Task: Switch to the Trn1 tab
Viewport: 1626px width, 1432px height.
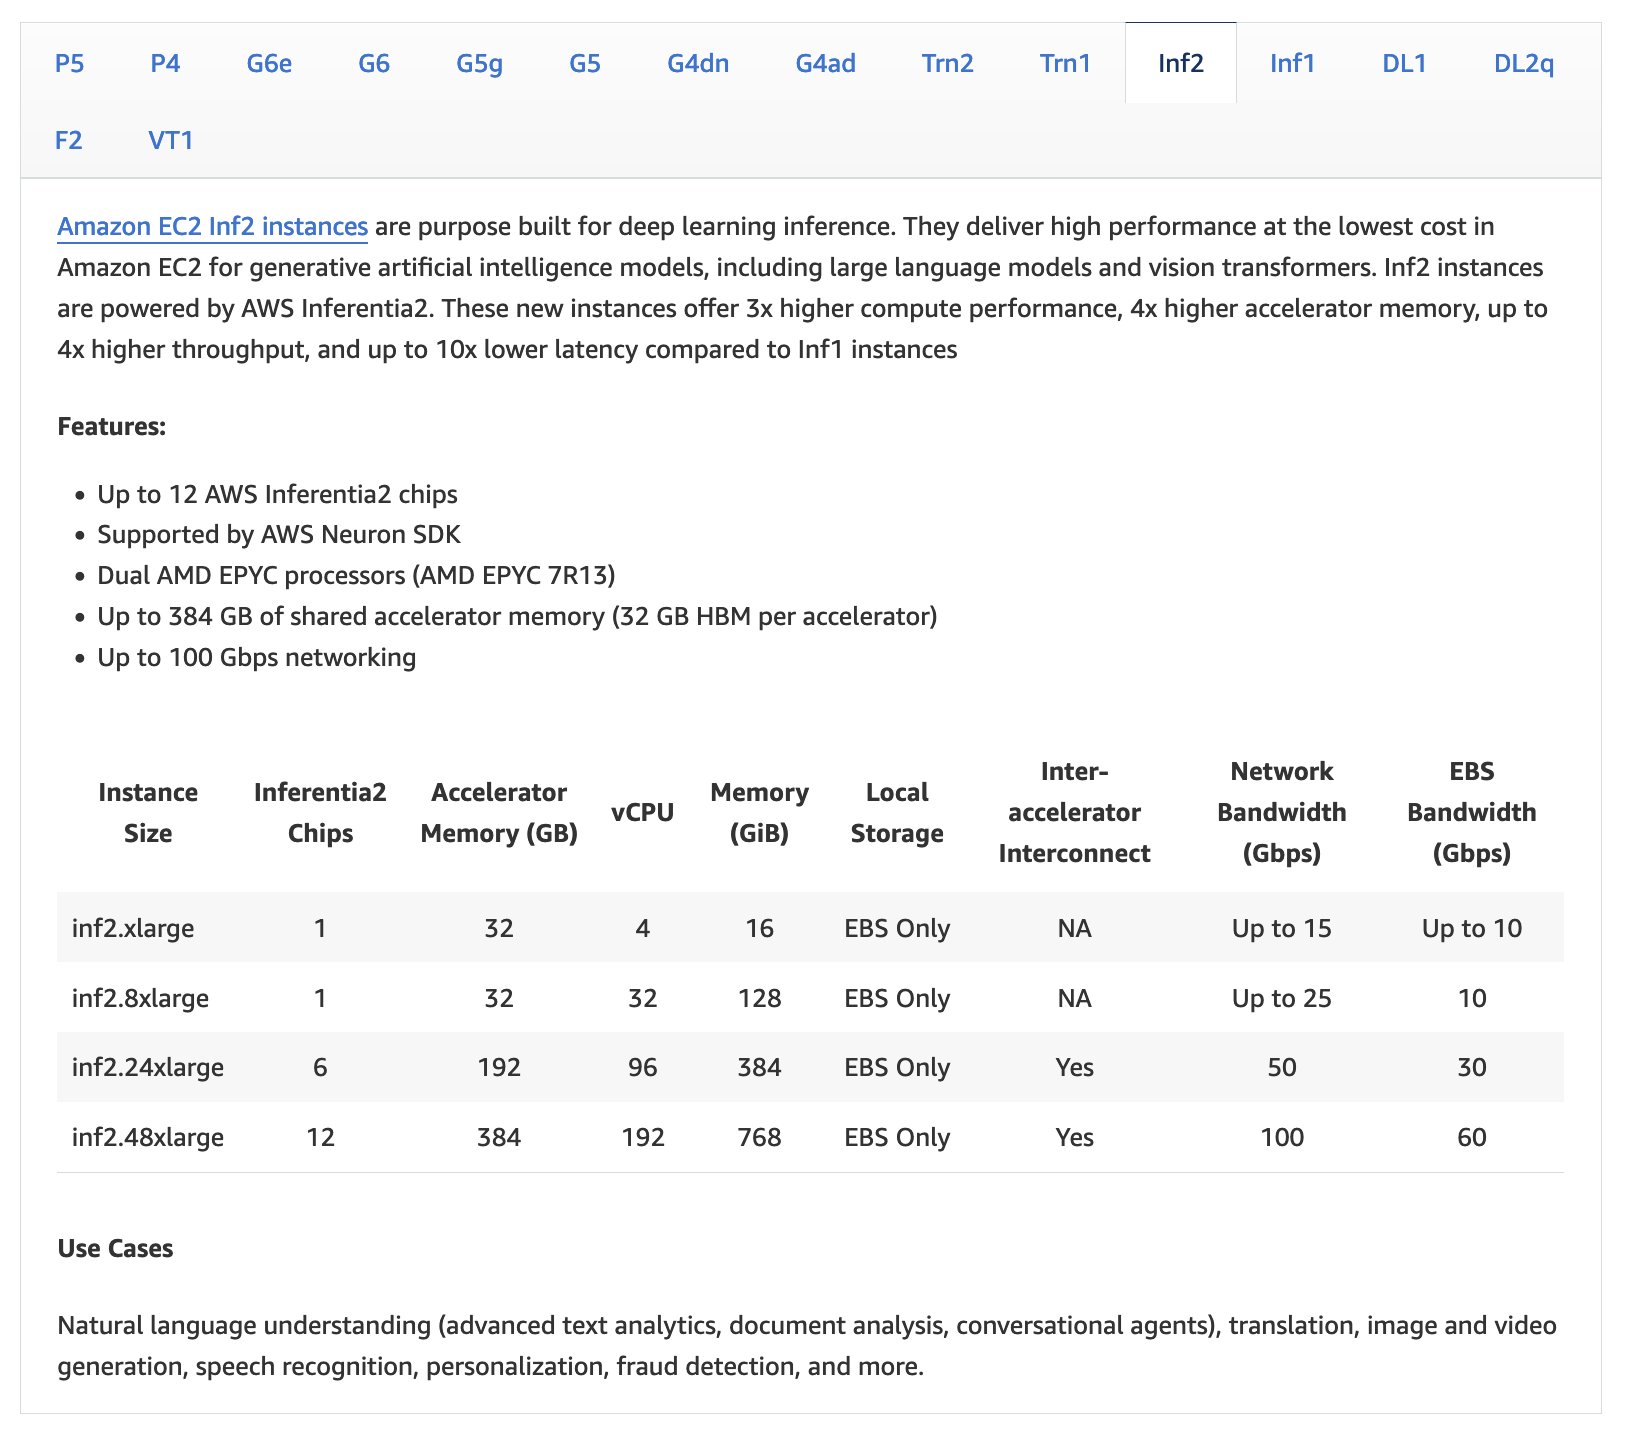Action: point(1065,64)
